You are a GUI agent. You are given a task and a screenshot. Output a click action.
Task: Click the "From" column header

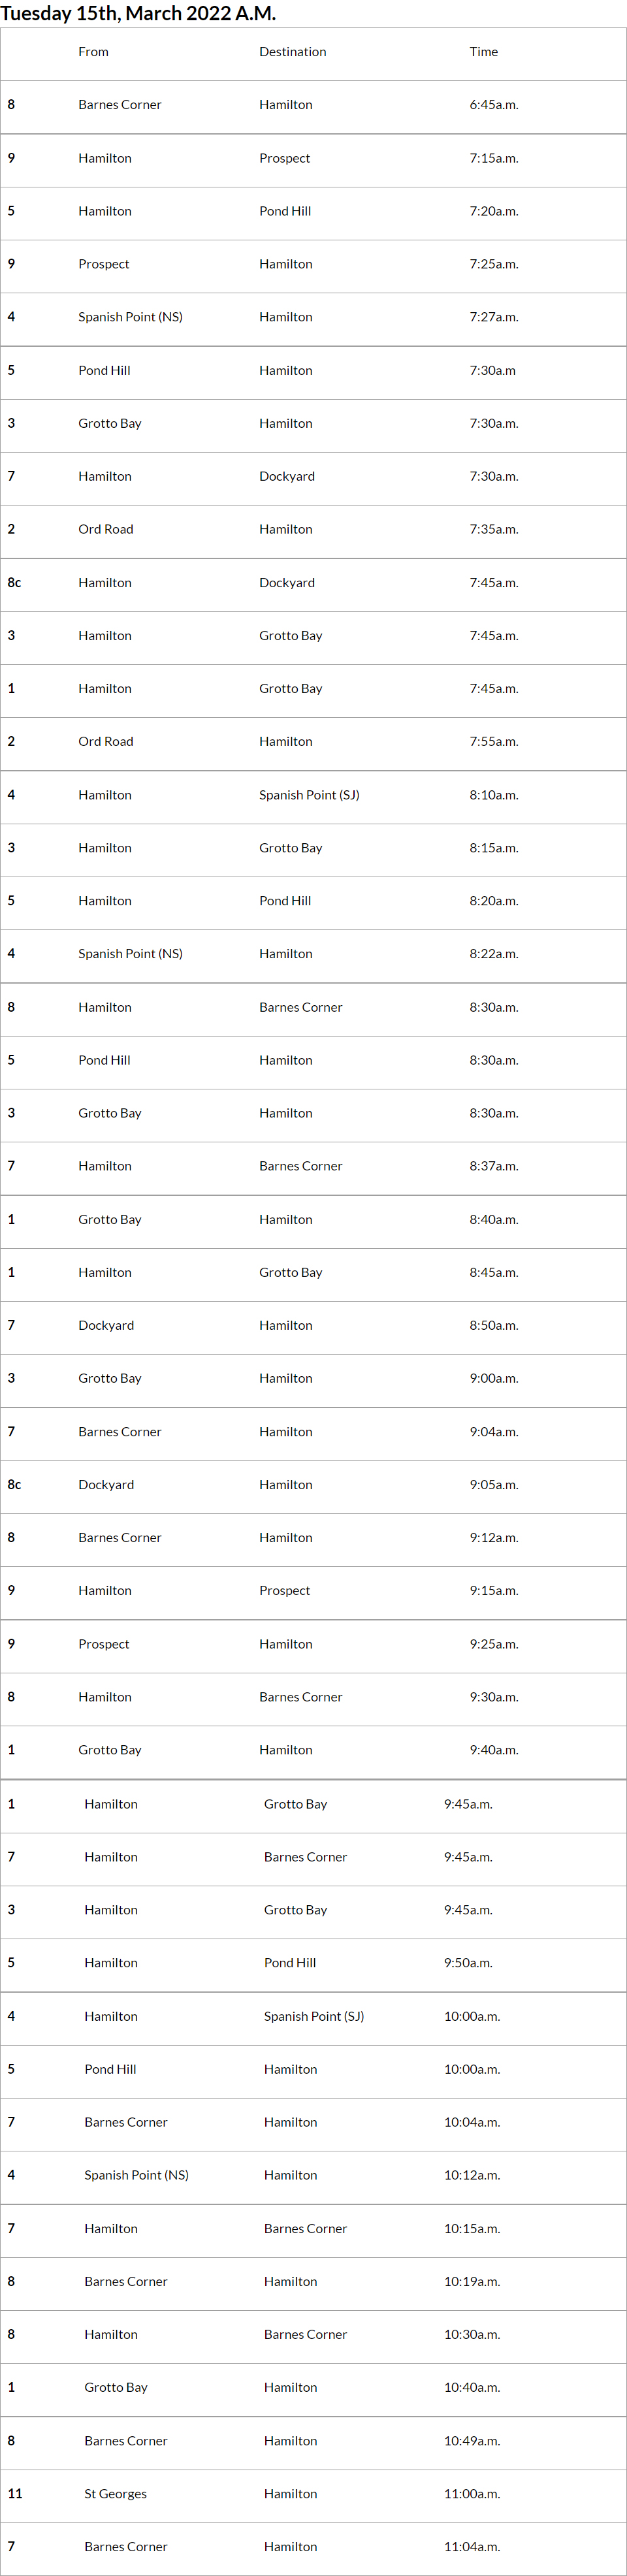pos(93,52)
